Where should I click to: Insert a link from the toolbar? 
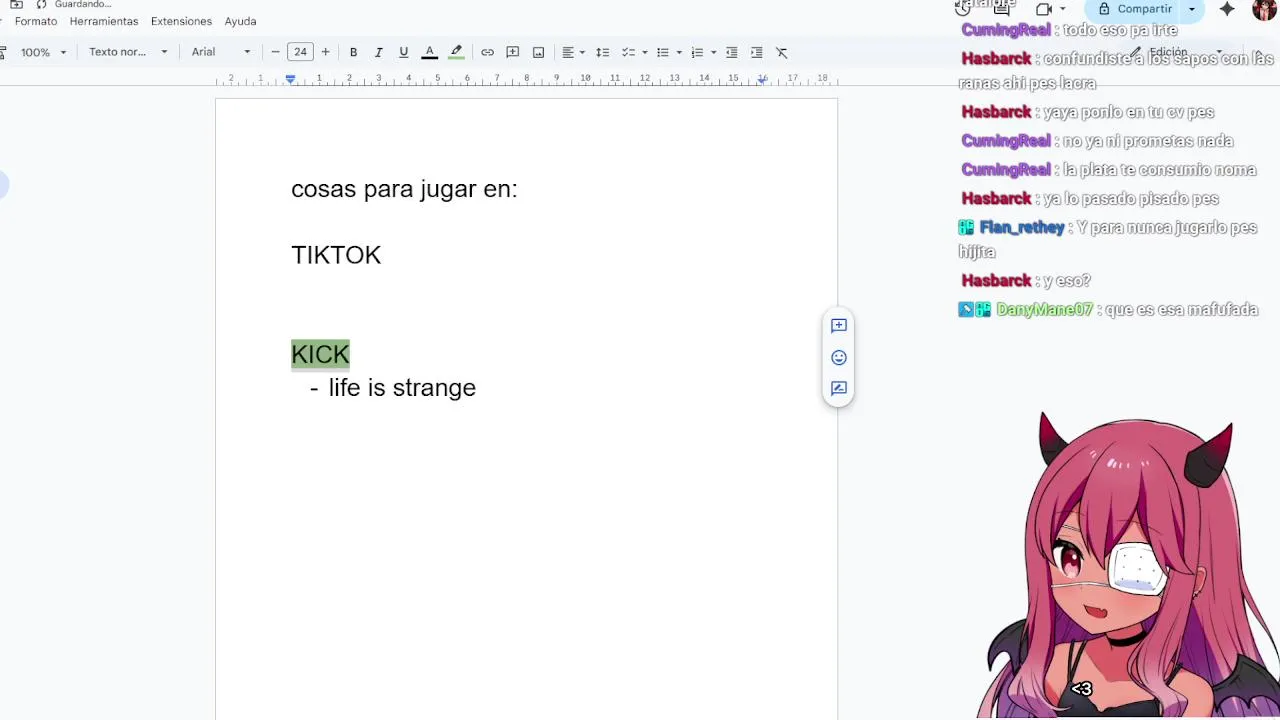487,52
